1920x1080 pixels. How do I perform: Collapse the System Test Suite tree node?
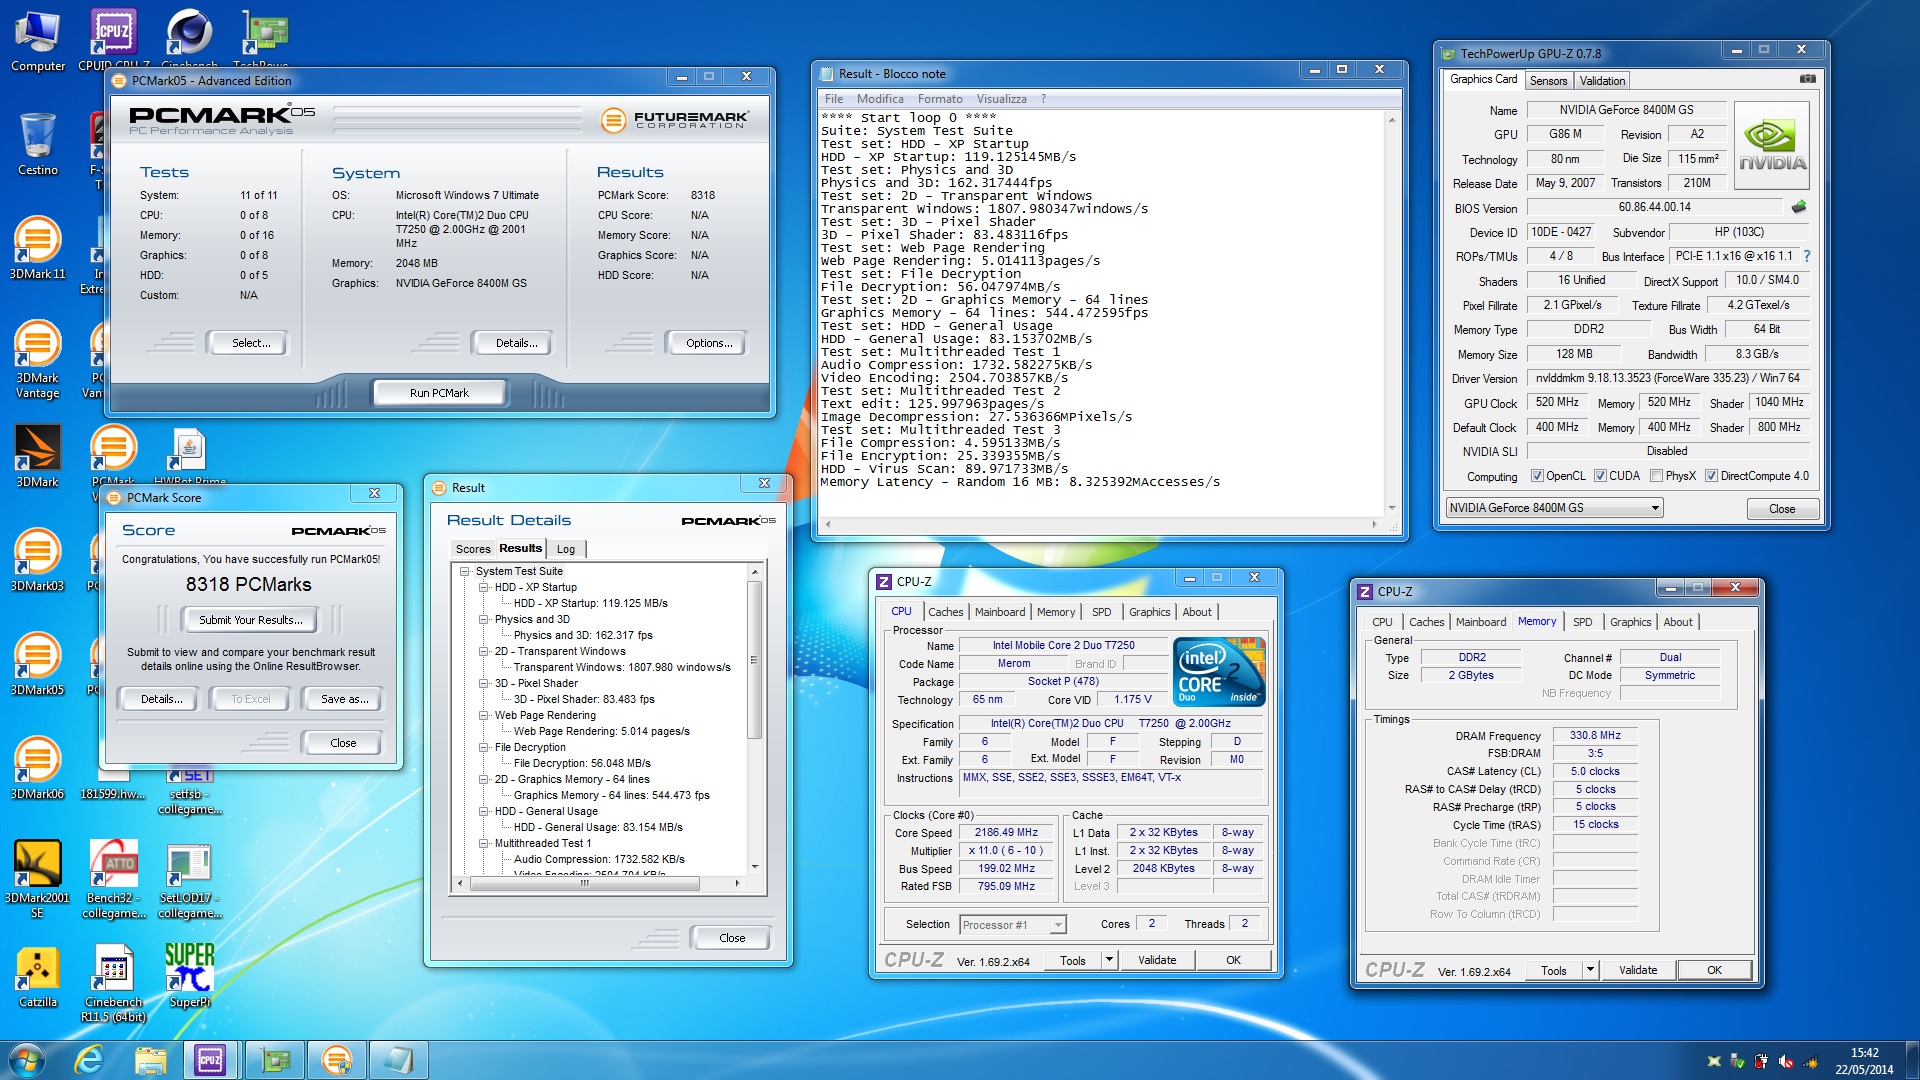(465, 572)
